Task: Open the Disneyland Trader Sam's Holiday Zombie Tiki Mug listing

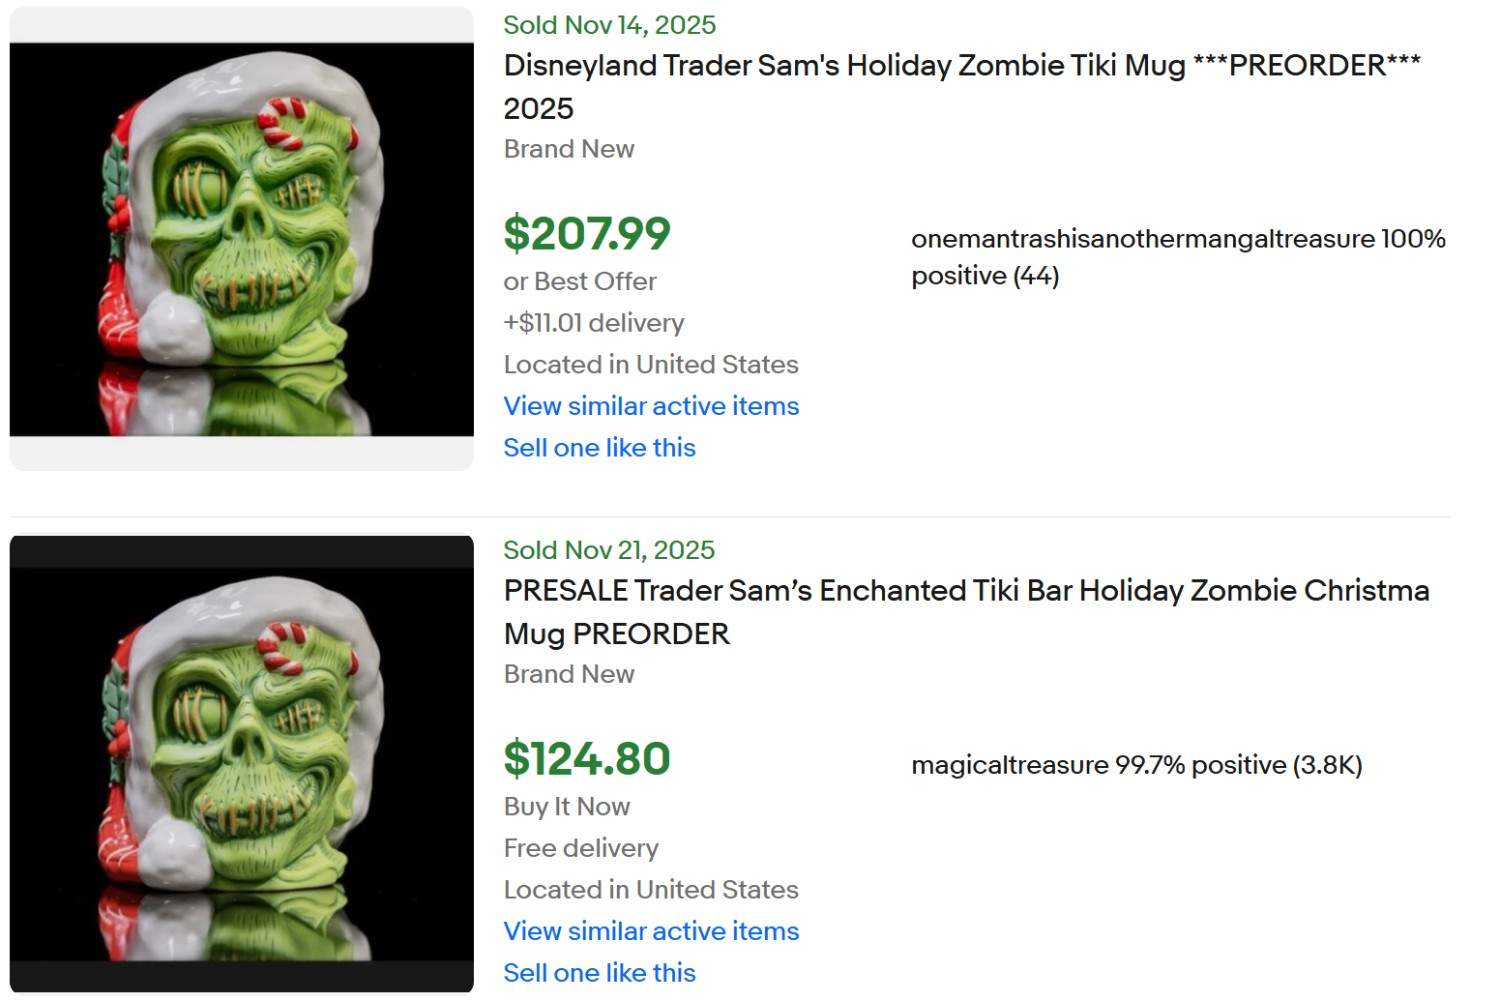Action: pos(962,65)
